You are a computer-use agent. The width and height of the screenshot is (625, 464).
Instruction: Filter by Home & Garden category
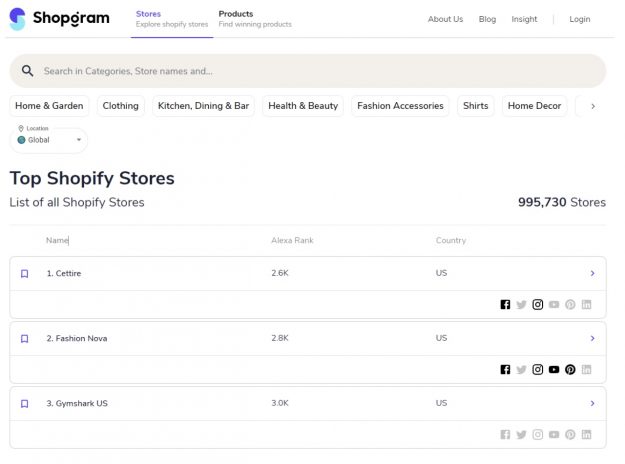point(49,106)
